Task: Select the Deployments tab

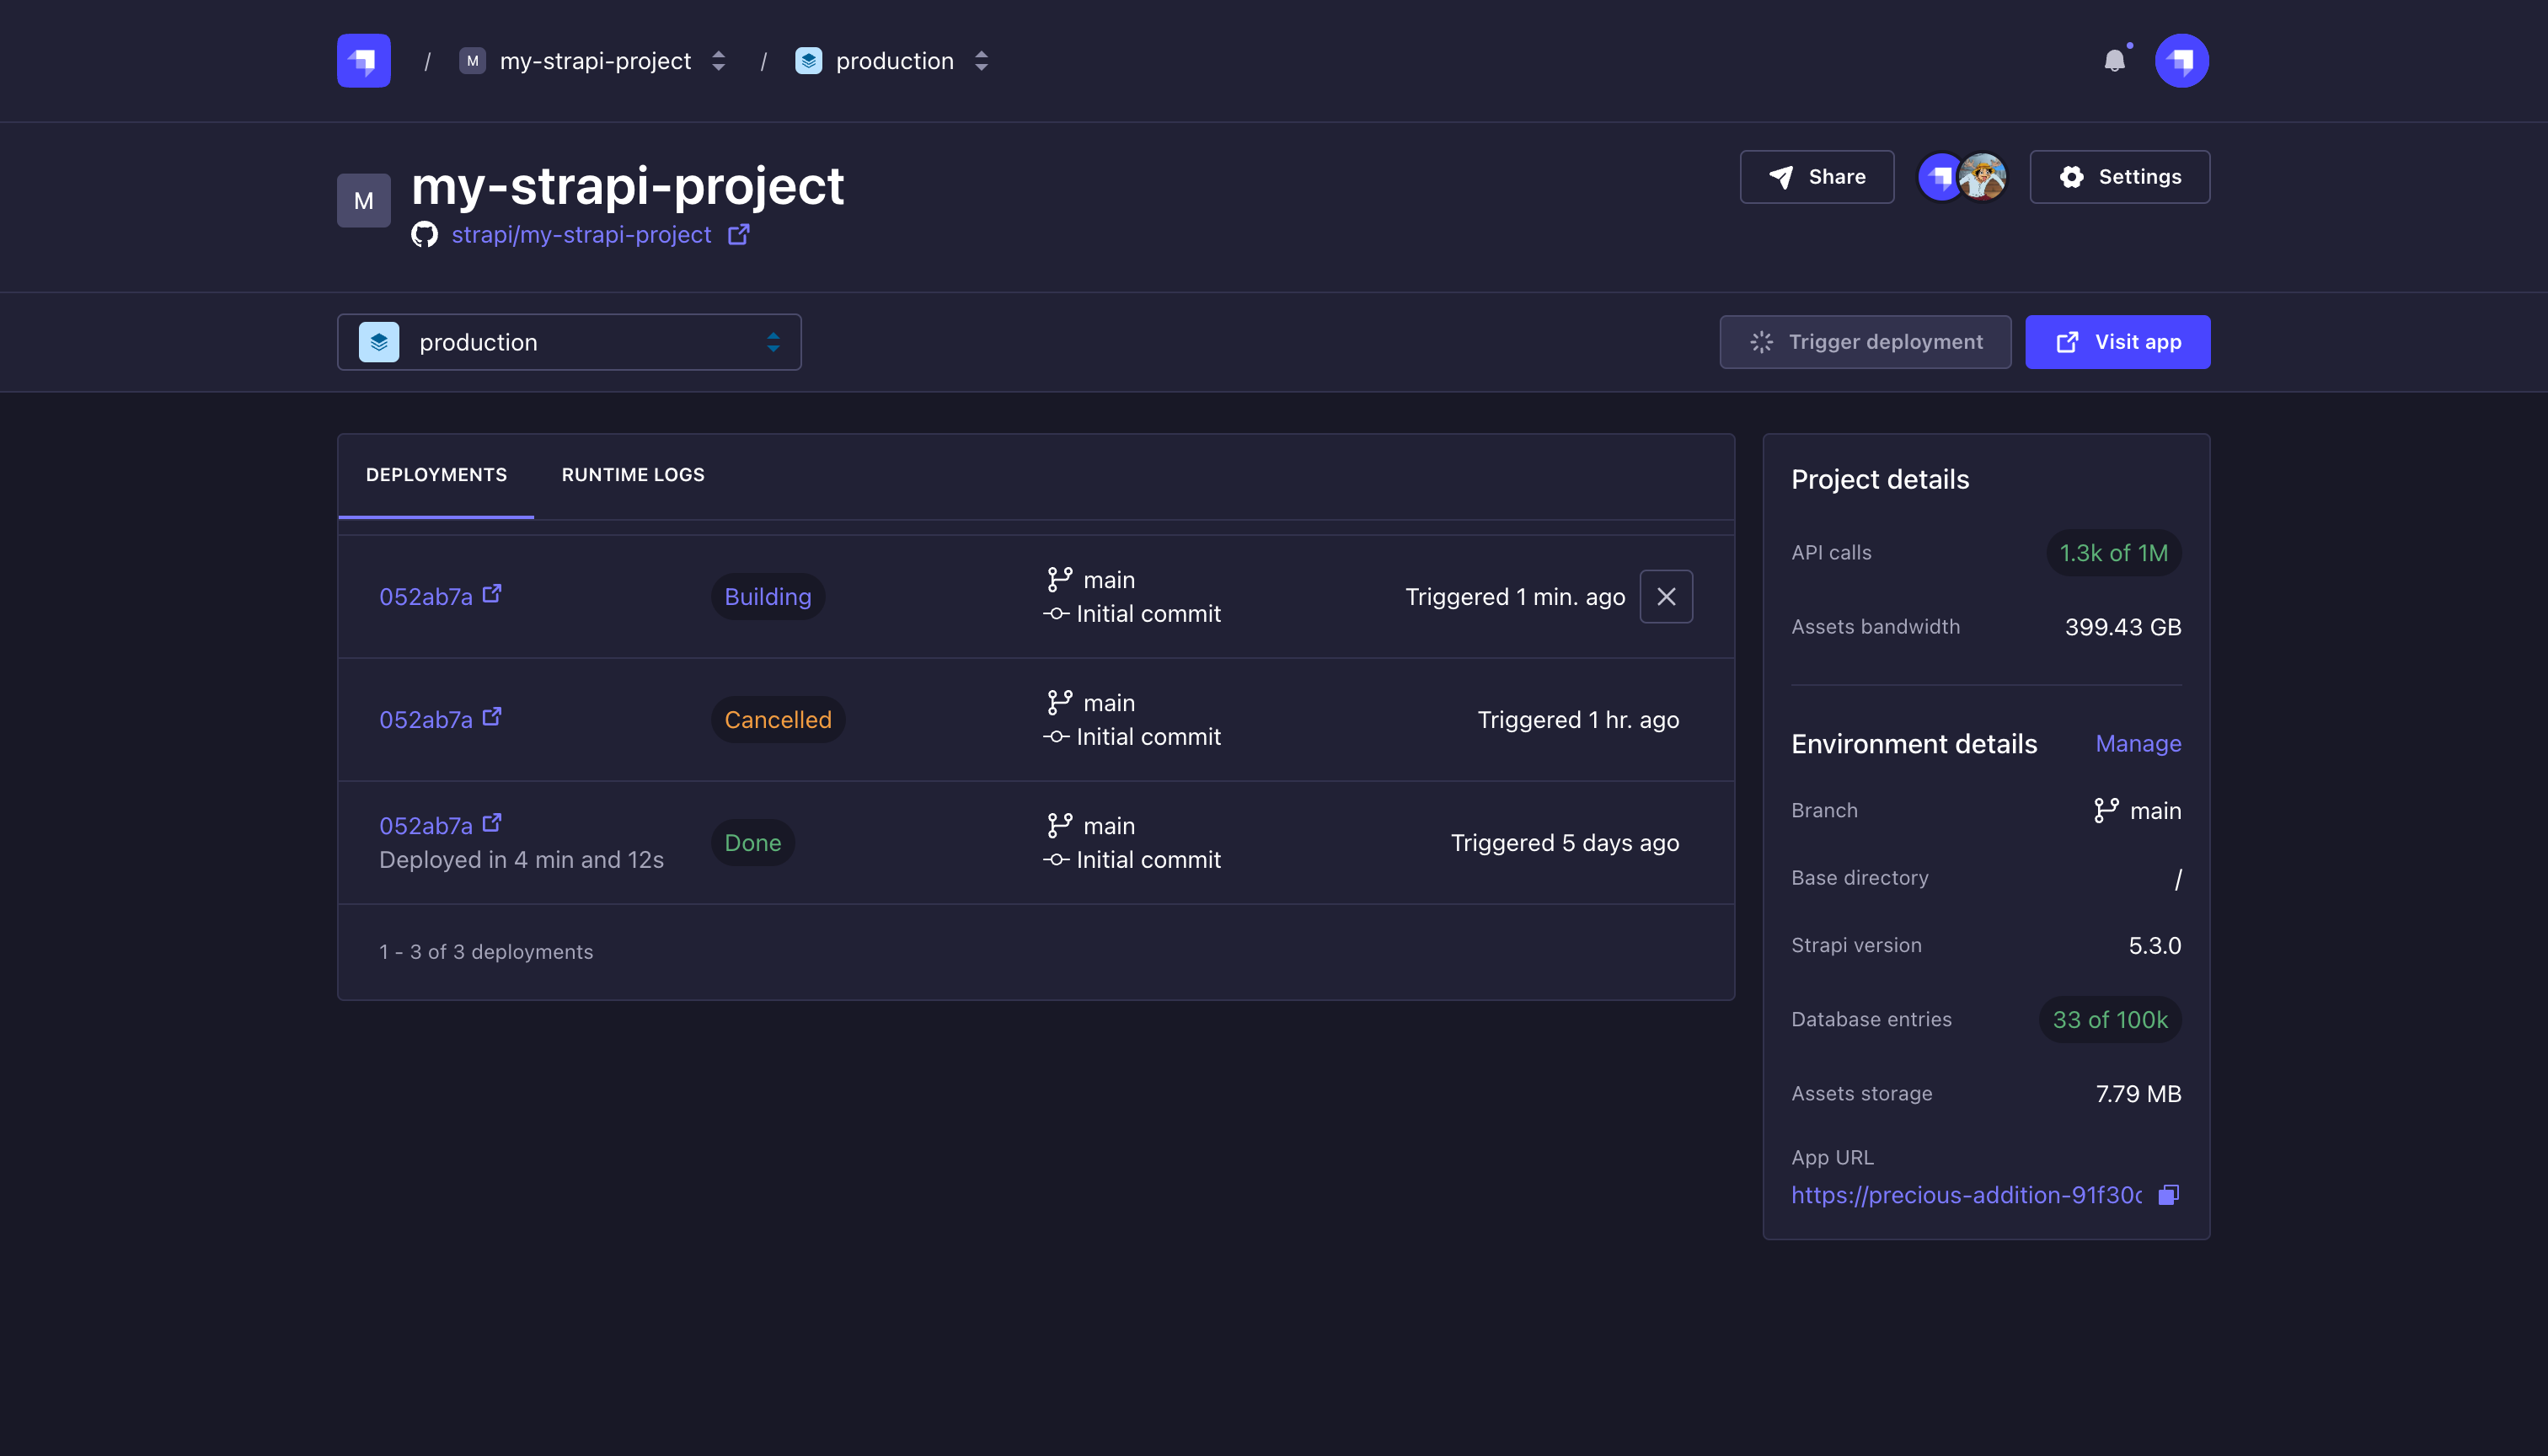Action: 436,474
